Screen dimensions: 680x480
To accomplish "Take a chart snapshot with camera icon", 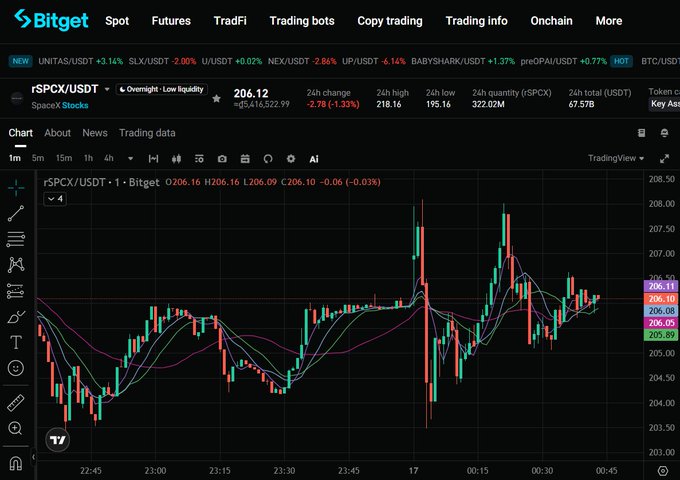I will [222, 159].
